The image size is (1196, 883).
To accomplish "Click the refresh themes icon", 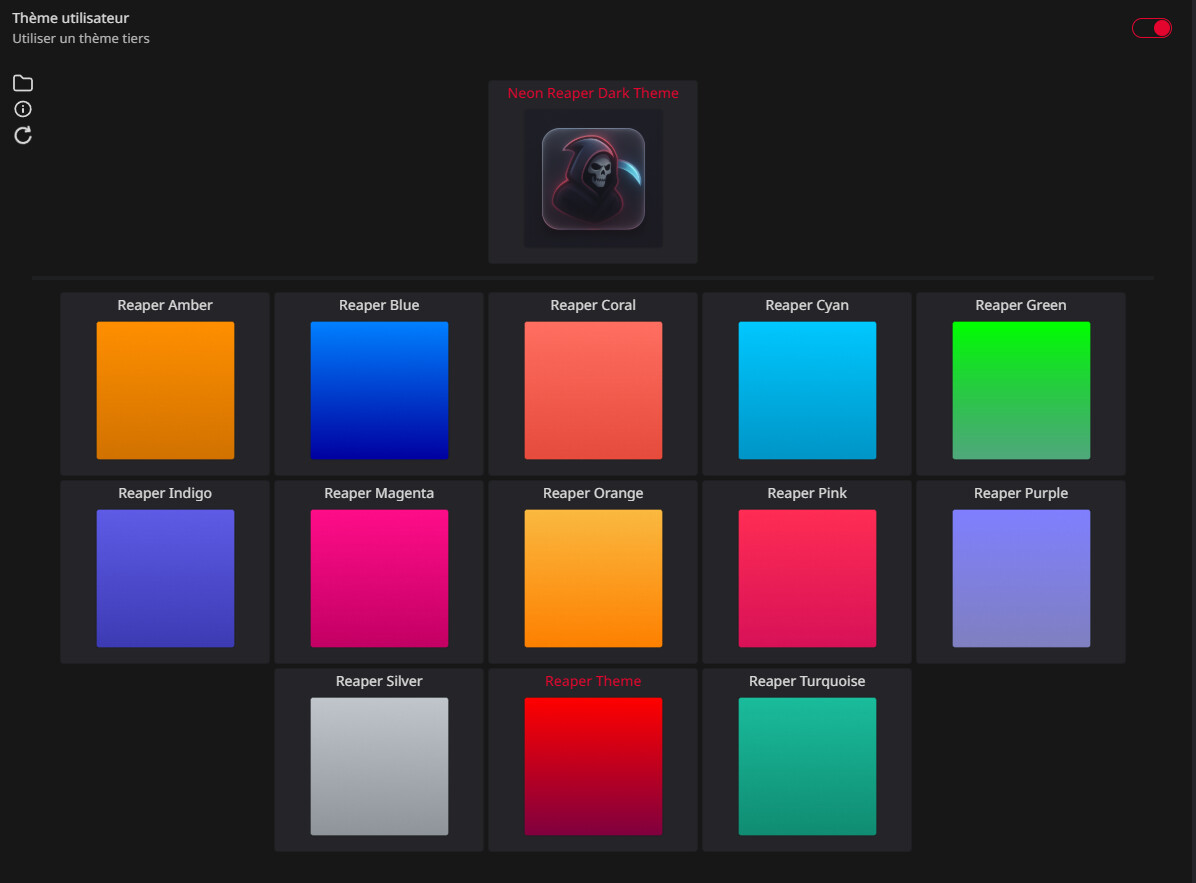I will point(23,135).
